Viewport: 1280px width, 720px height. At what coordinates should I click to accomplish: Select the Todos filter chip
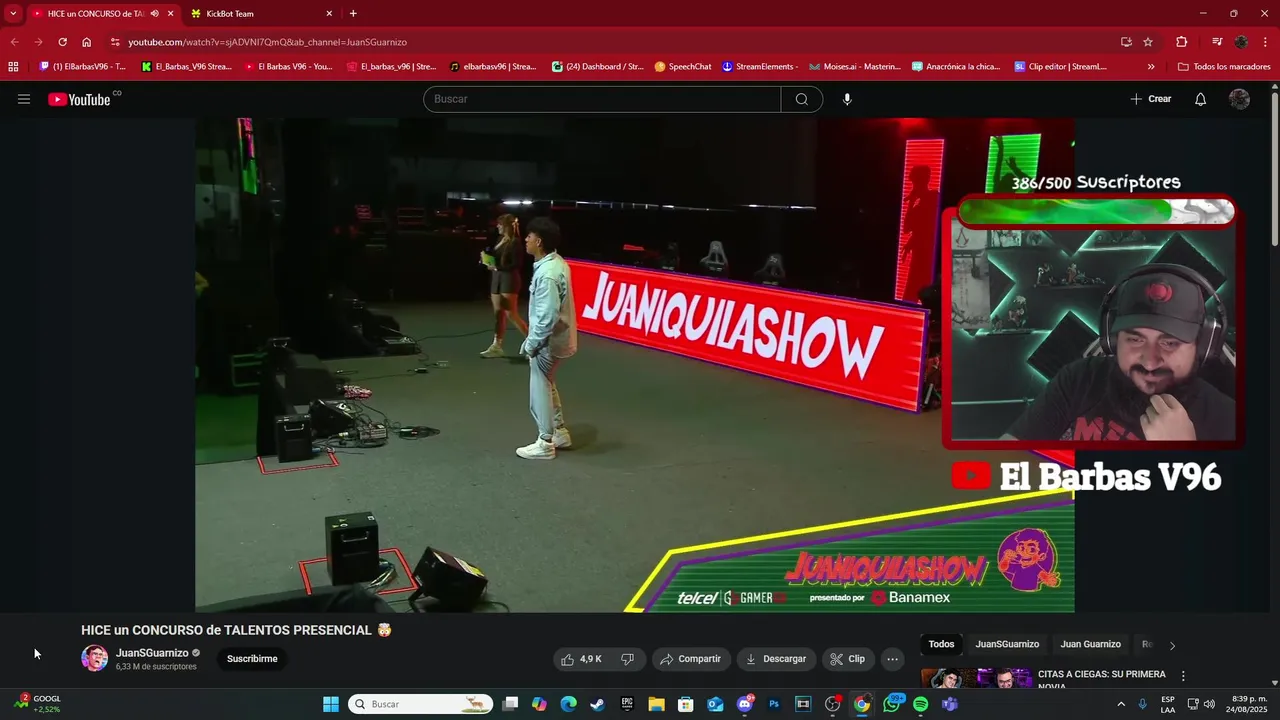(x=941, y=644)
